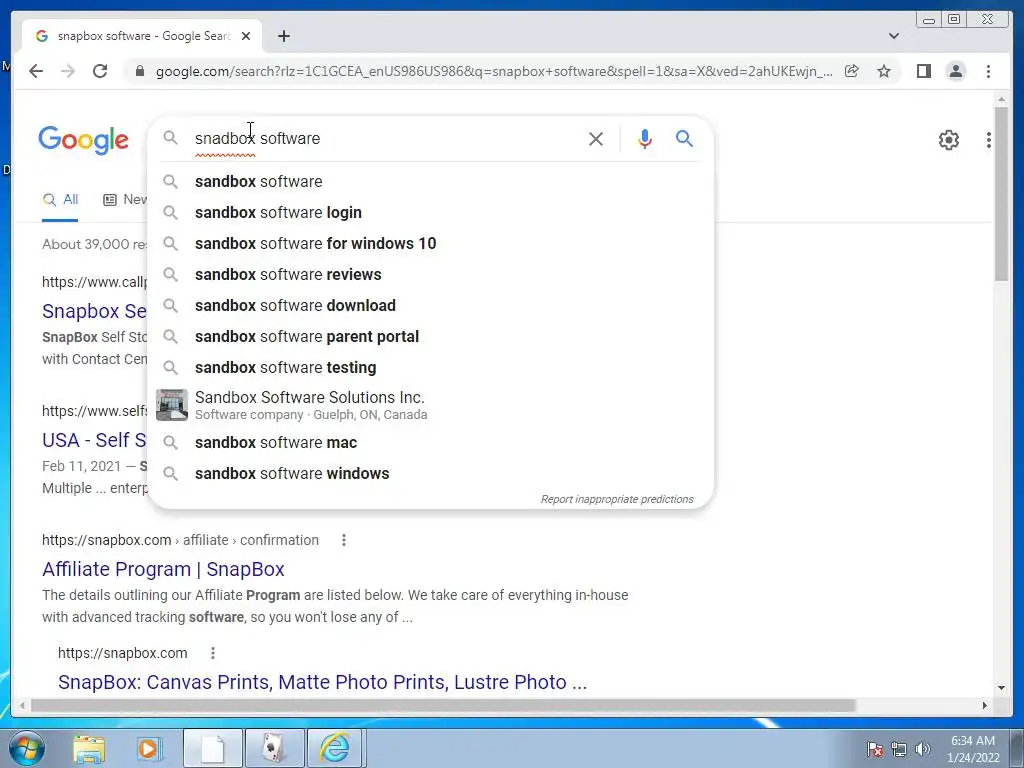
Task: Choose 'sandbox software for windows 10'
Action: (x=431, y=244)
